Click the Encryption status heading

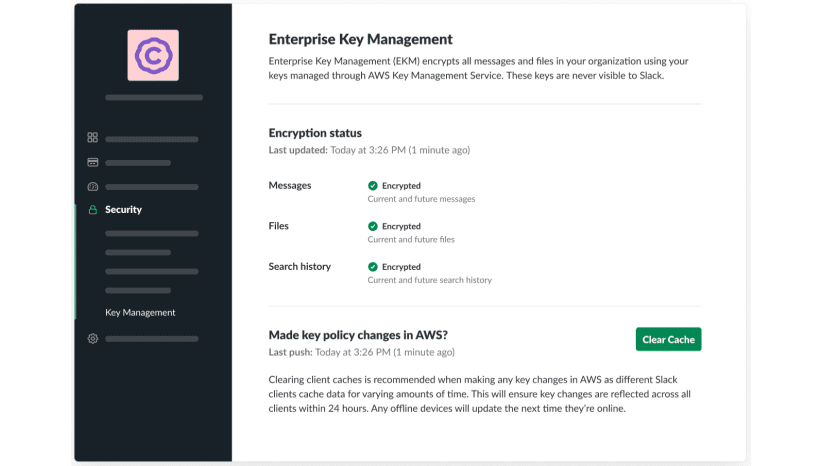click(315, 133)
